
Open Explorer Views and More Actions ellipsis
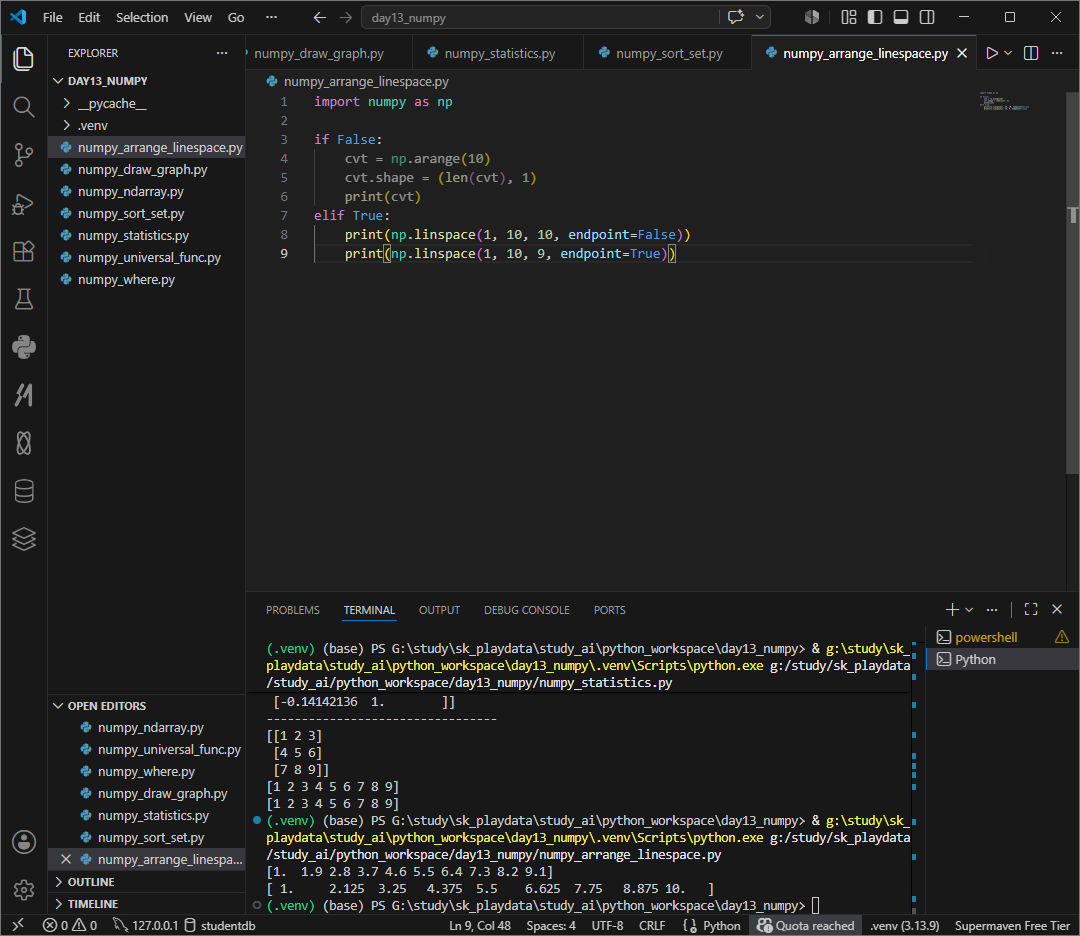coord(222,53)
